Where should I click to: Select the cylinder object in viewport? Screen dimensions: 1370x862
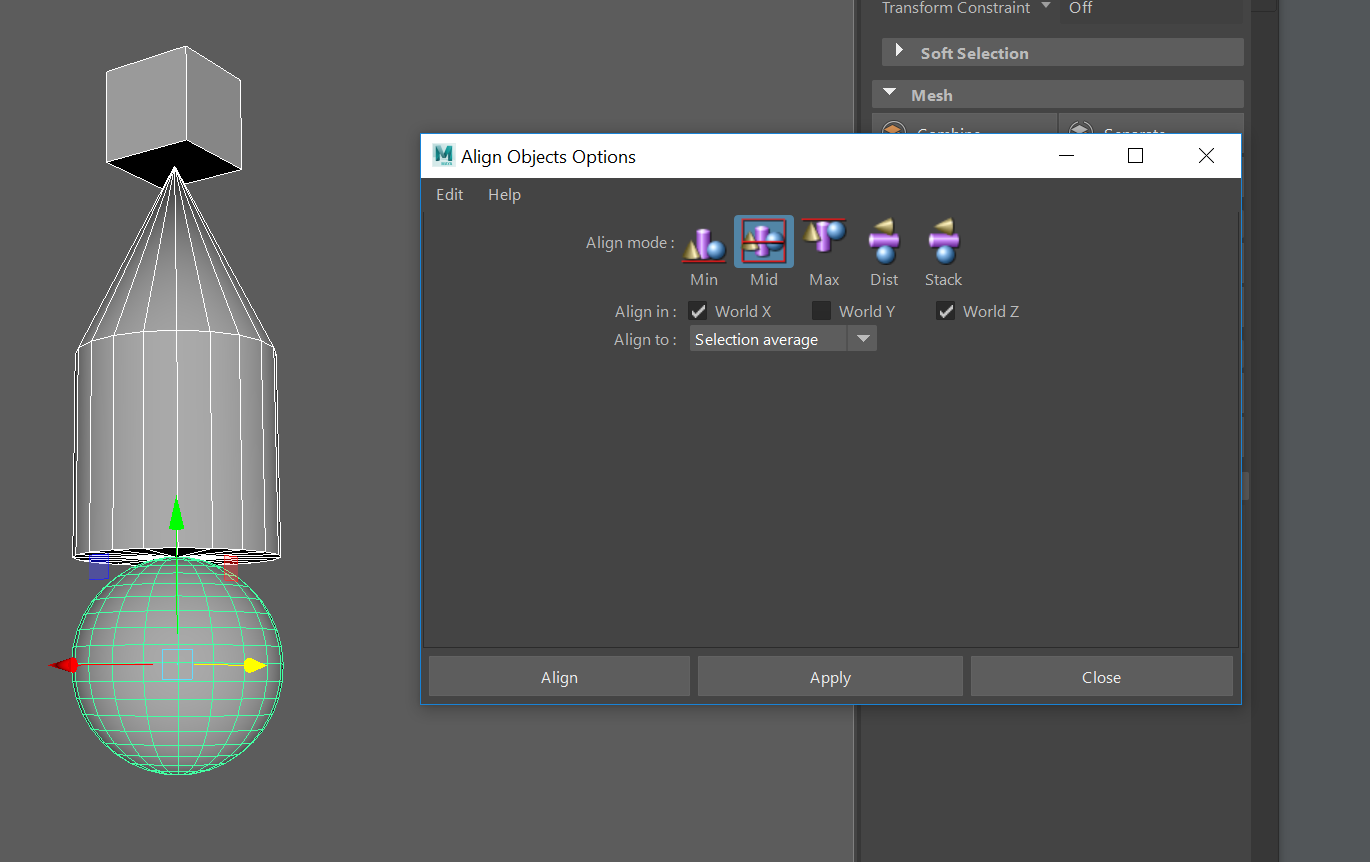(x=176, y=450)
